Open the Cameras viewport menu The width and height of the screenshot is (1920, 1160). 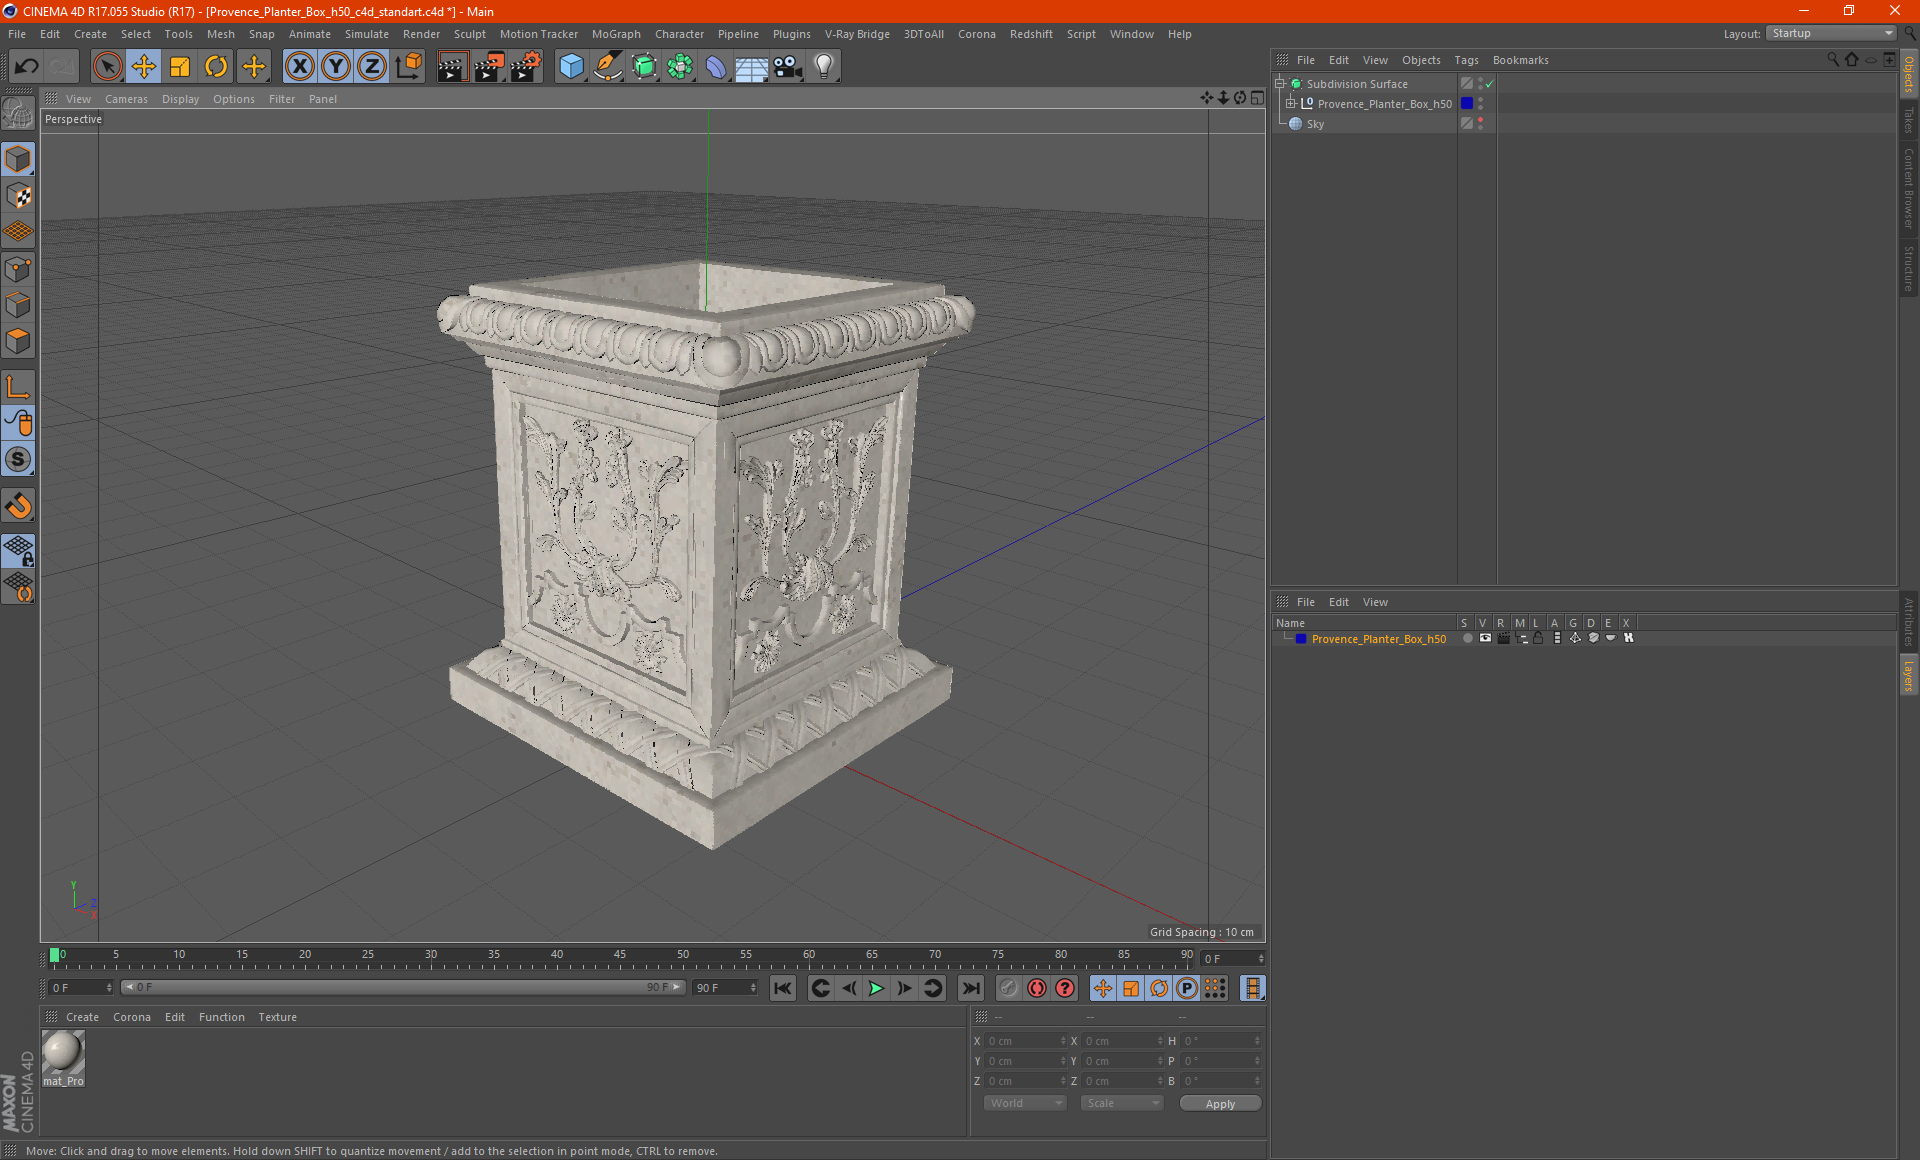126,99
